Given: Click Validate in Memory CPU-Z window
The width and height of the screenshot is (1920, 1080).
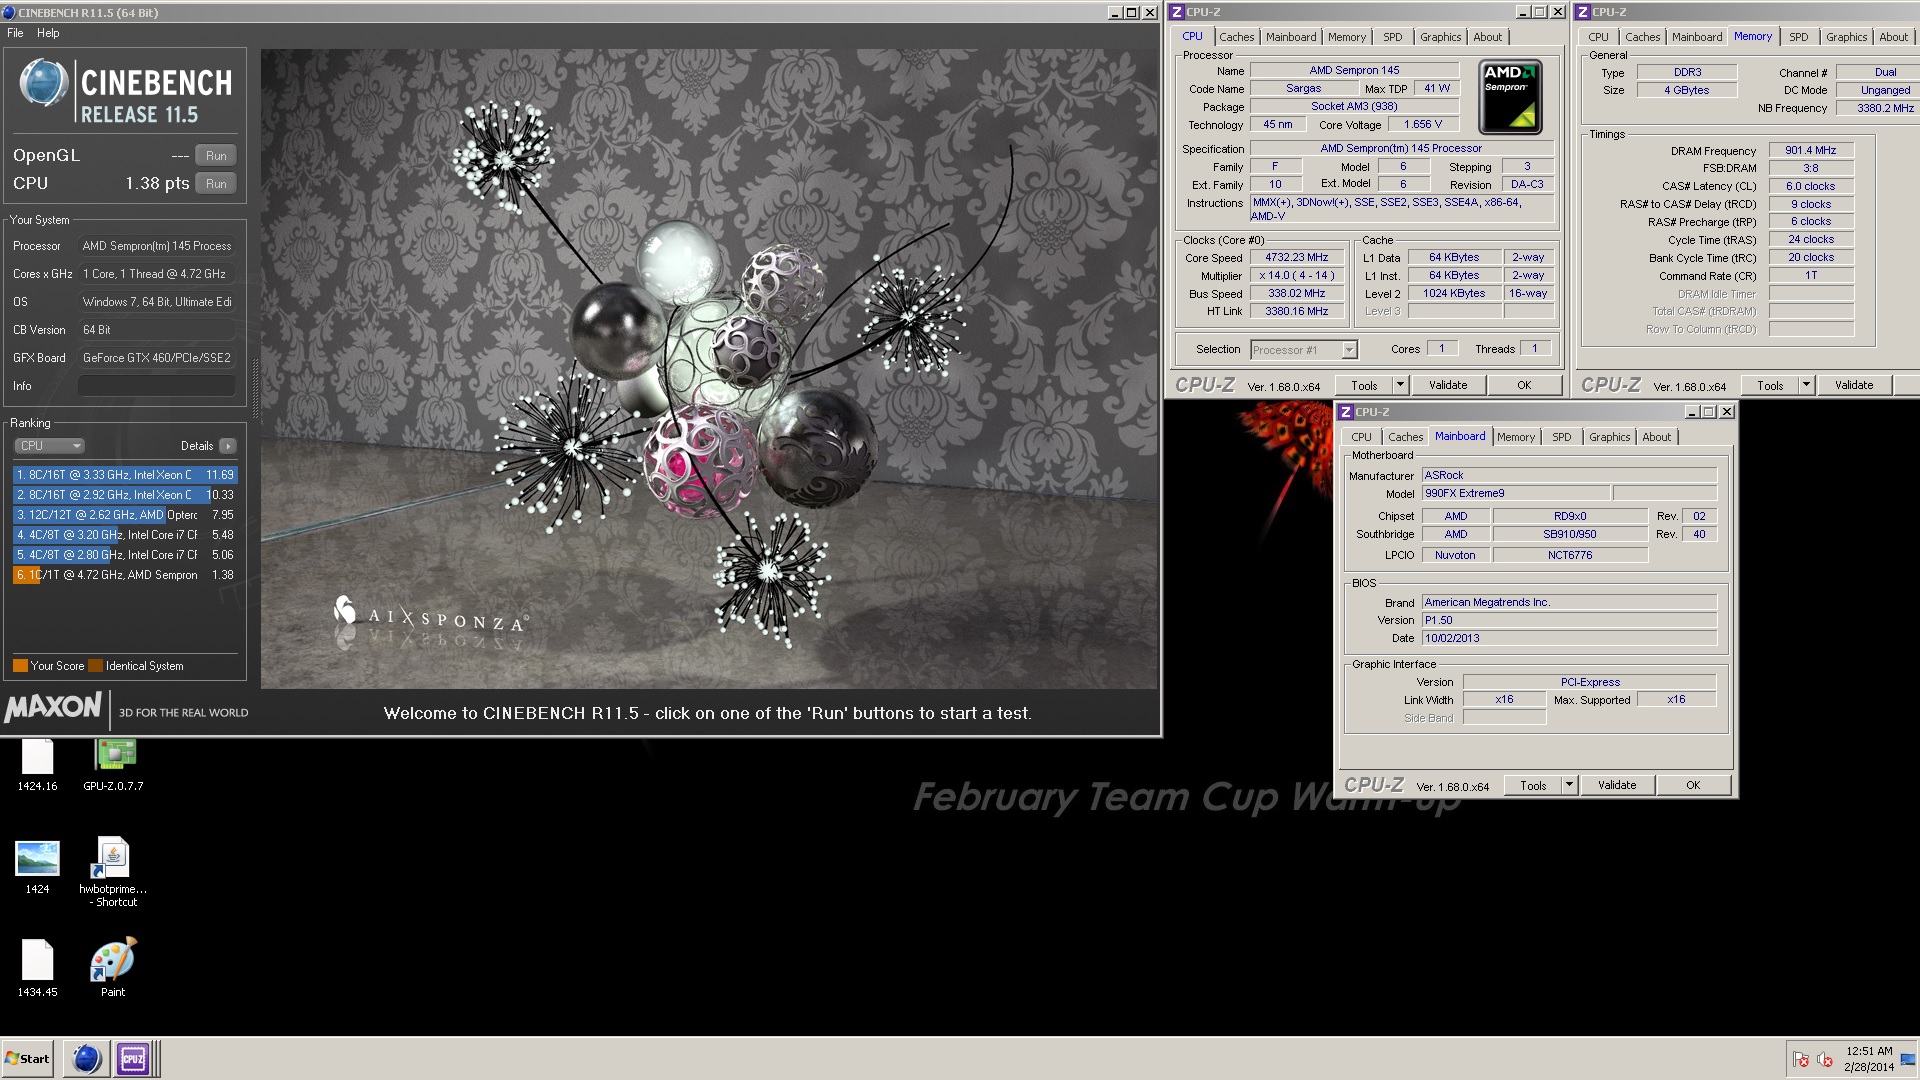Looking at the screenshot, I should [1854, 385].
